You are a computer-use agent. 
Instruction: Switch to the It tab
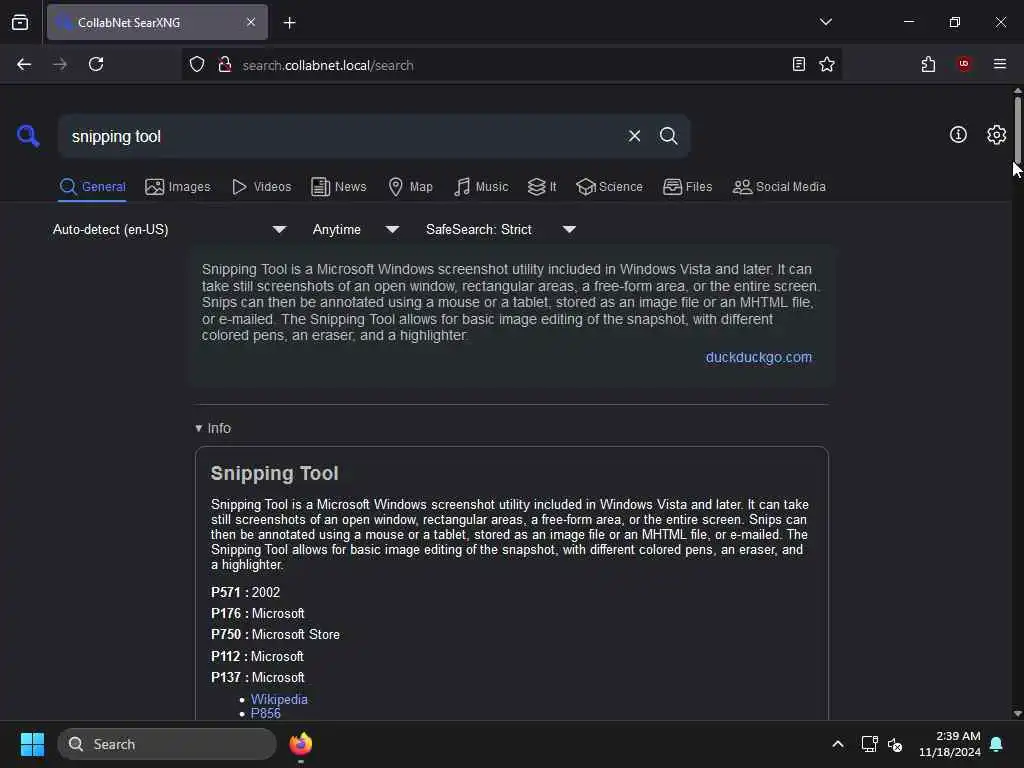point(542,187)
